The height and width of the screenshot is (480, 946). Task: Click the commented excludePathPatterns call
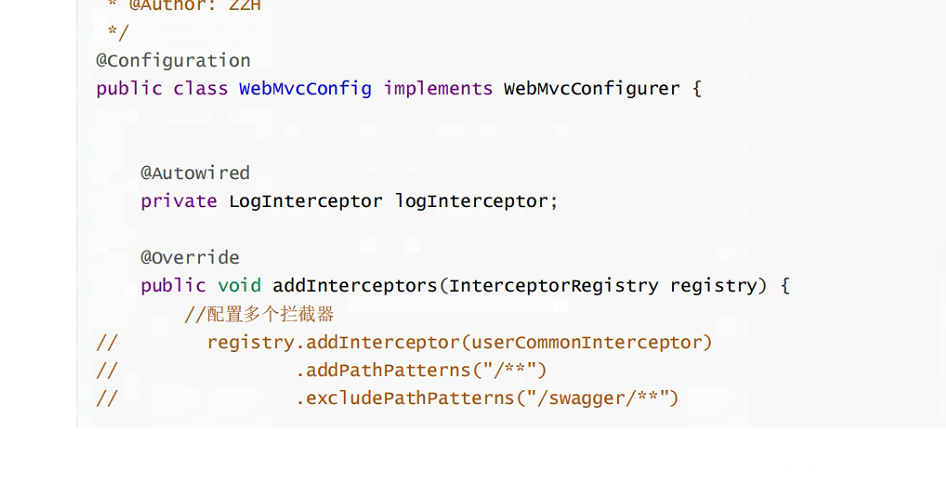tap(487, 399)
